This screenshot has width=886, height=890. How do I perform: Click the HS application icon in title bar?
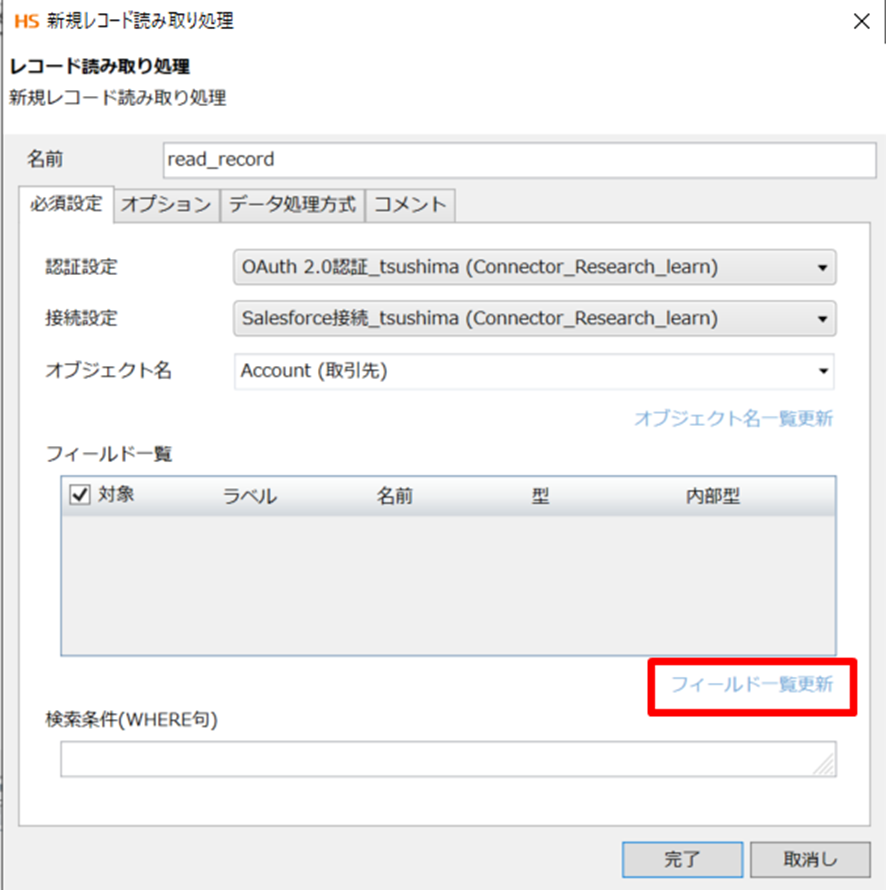point(27,22)
